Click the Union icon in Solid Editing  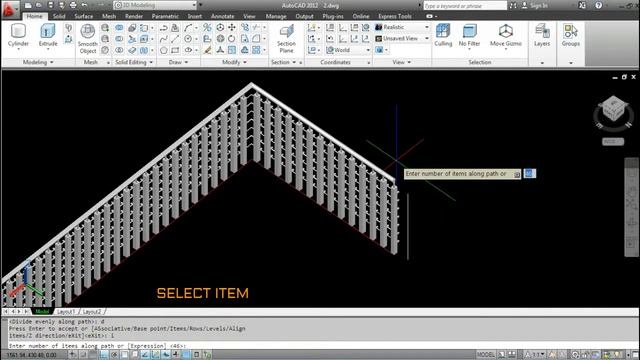pos(119,27)
